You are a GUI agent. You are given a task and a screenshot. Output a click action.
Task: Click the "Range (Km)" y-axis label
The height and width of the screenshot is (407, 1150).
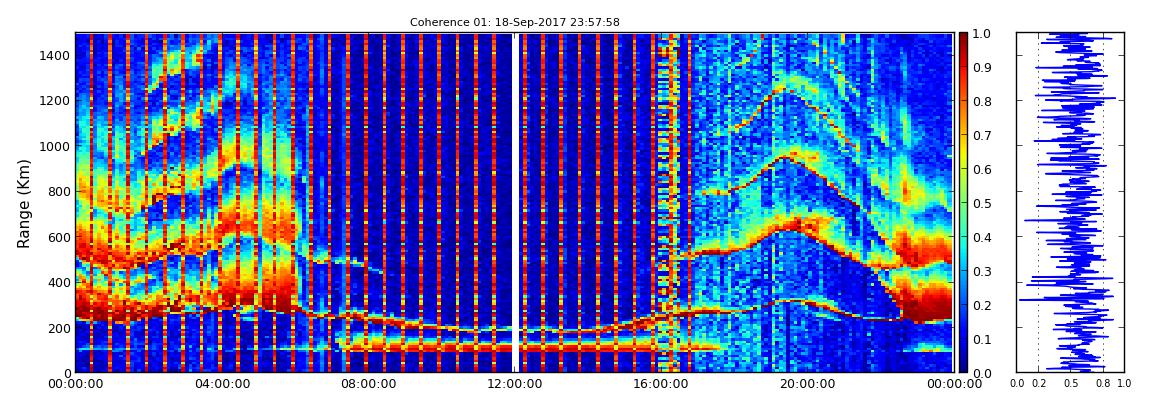pos(24,202)
